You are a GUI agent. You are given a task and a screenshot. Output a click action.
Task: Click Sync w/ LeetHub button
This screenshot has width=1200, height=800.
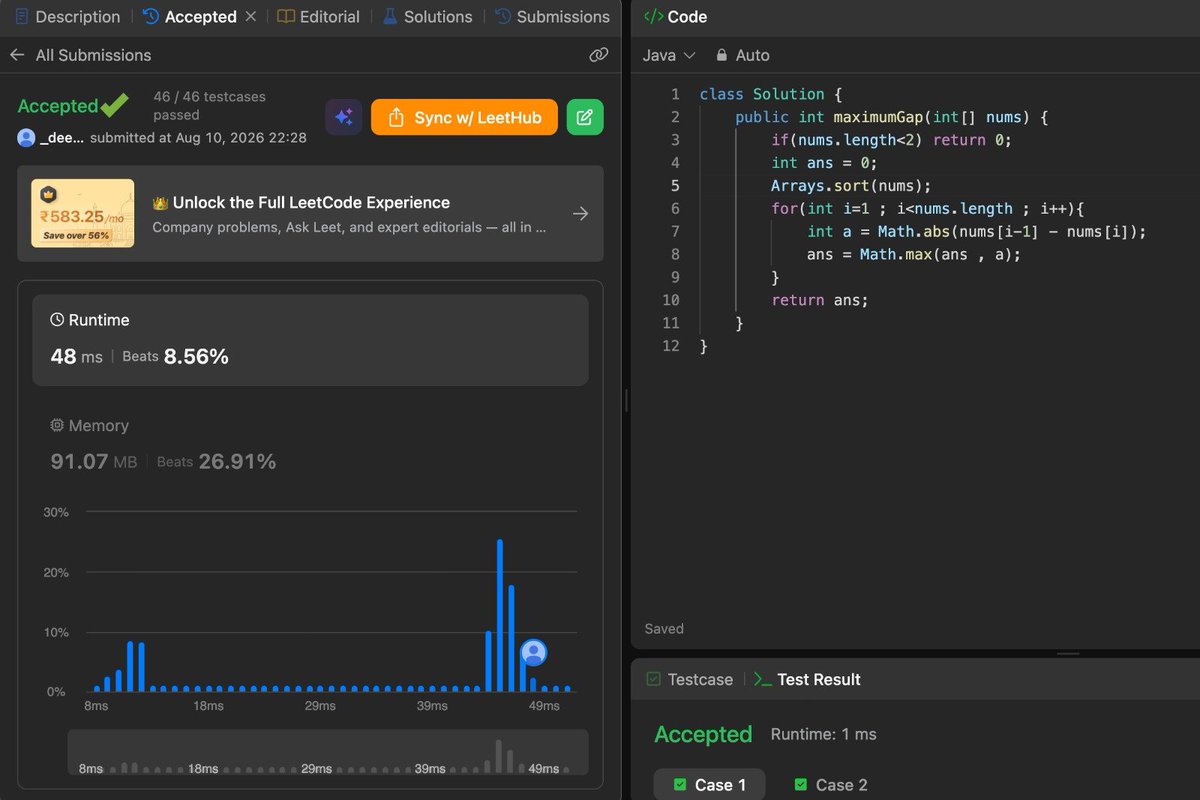pyautogui.click(x=464, y=118)
